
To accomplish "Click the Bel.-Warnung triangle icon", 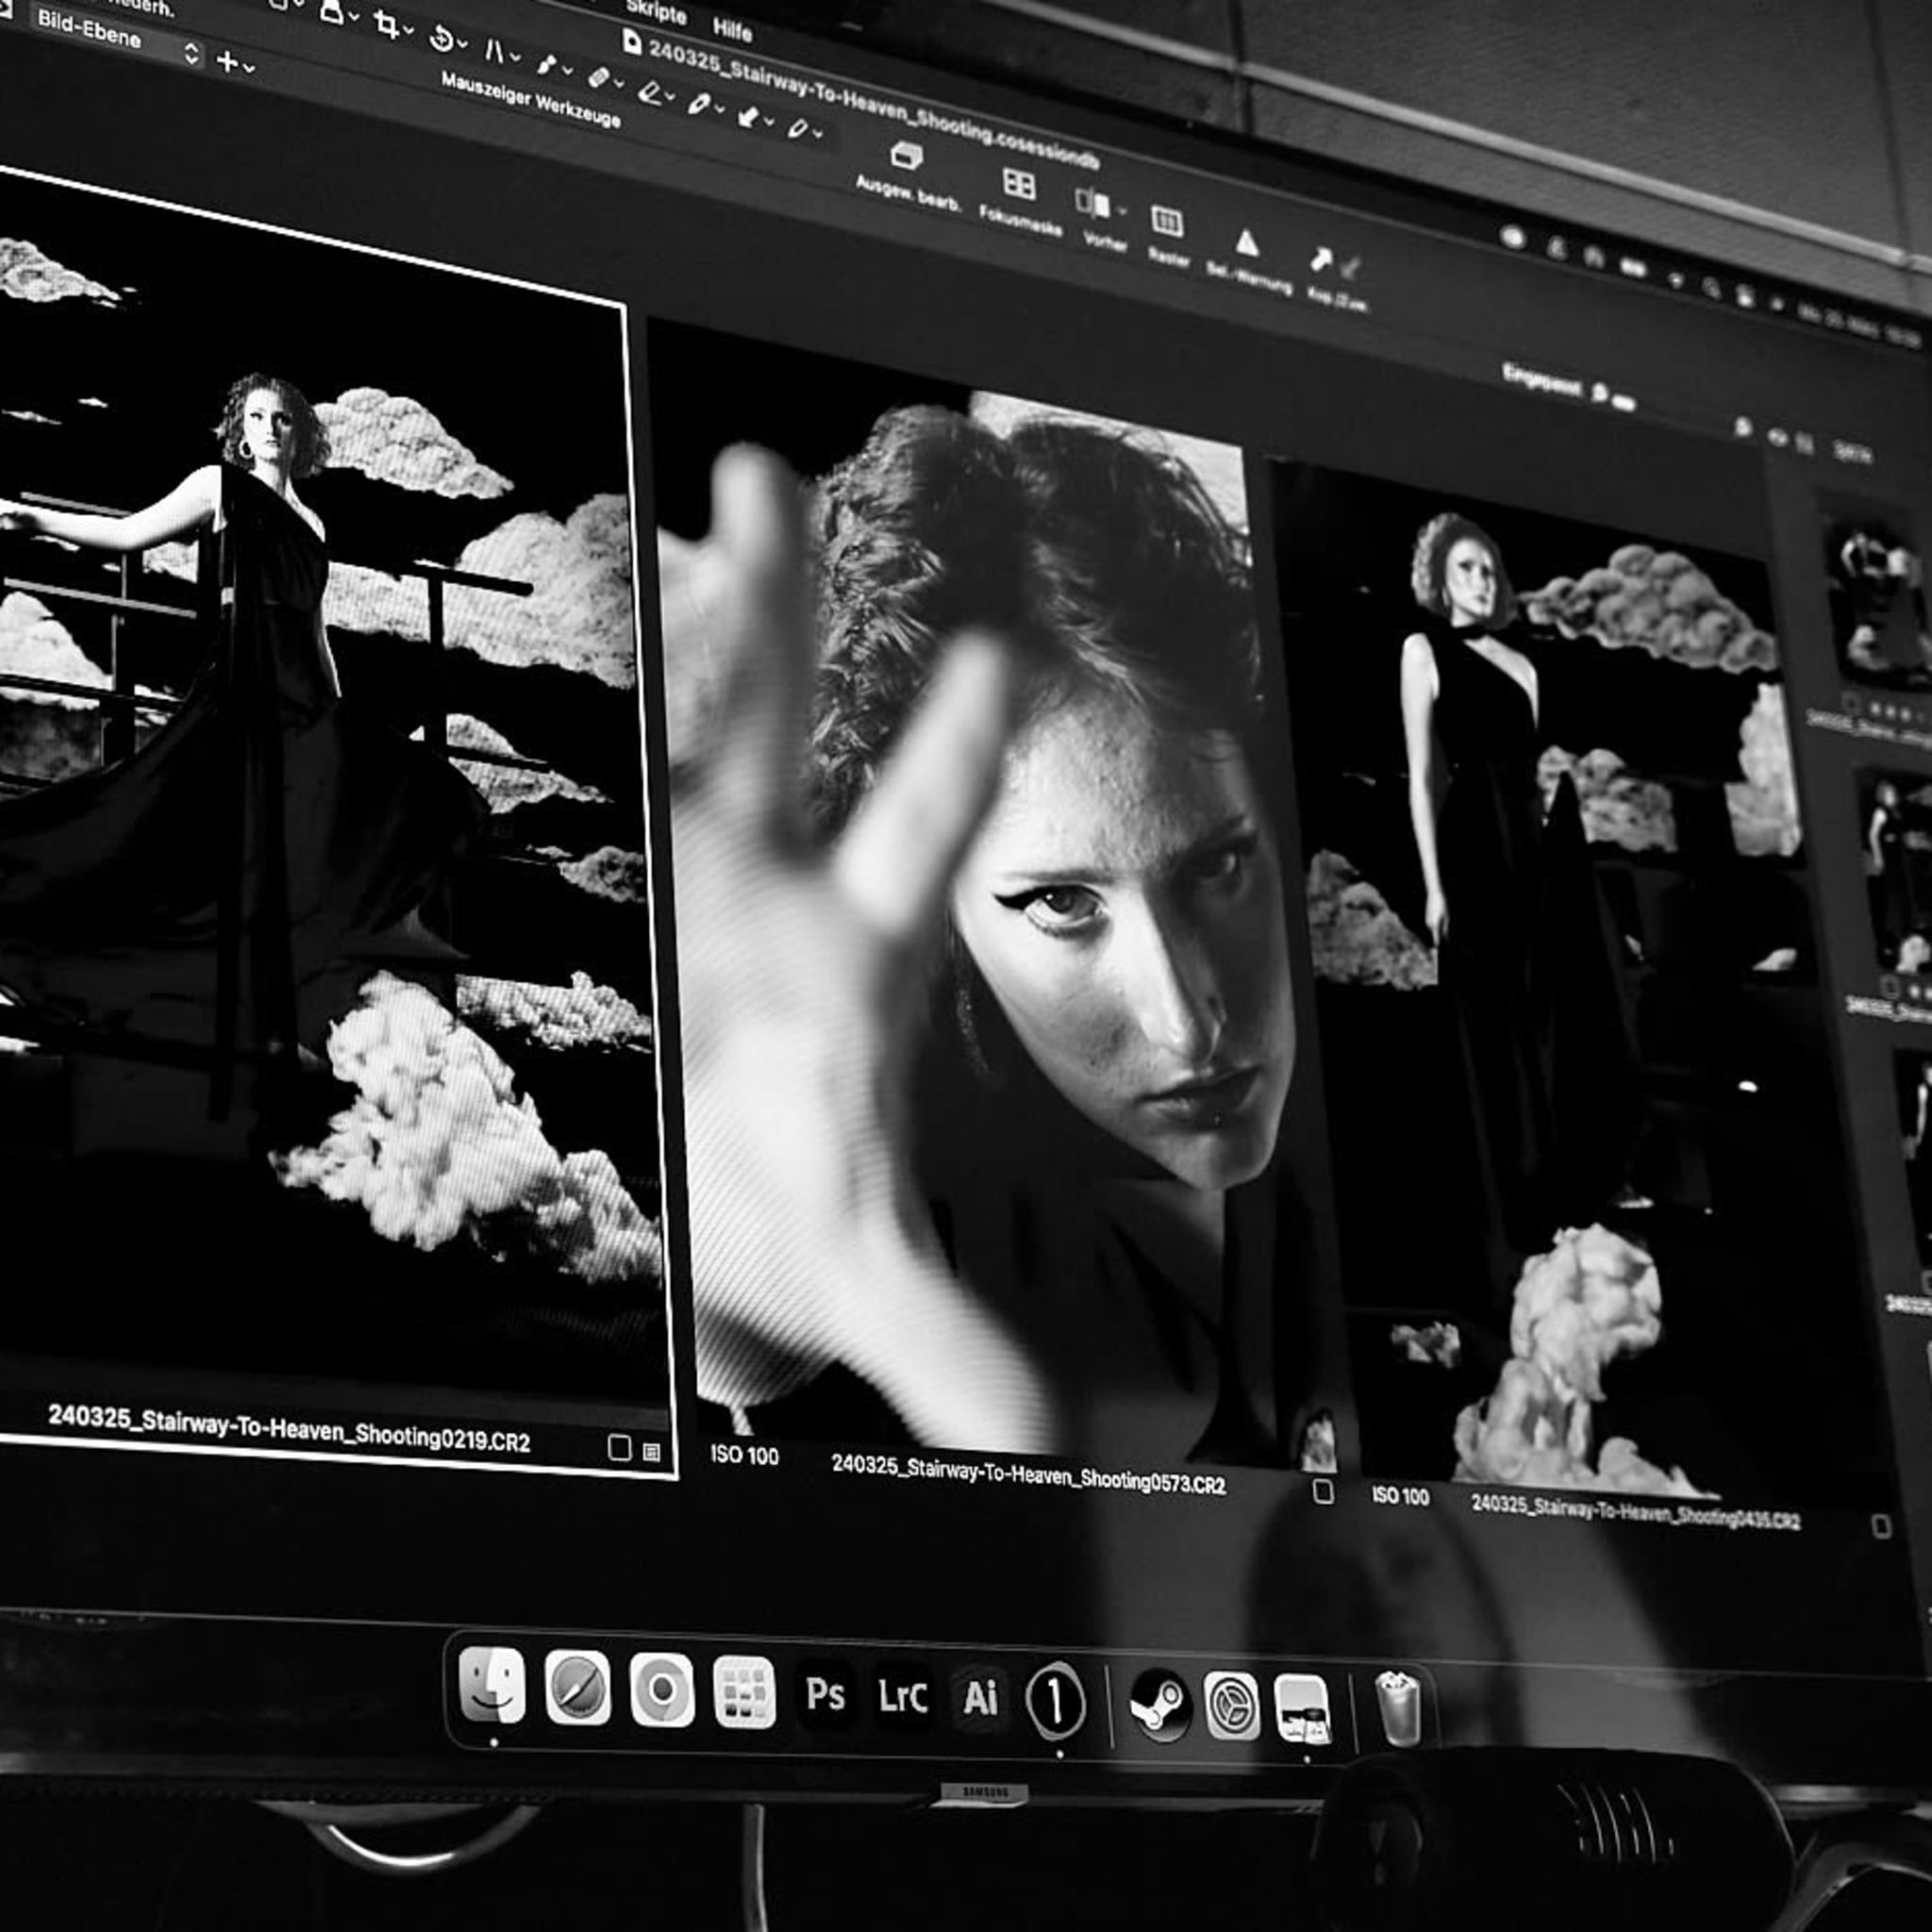I will pyautogui.click(x=1246, y=242).
